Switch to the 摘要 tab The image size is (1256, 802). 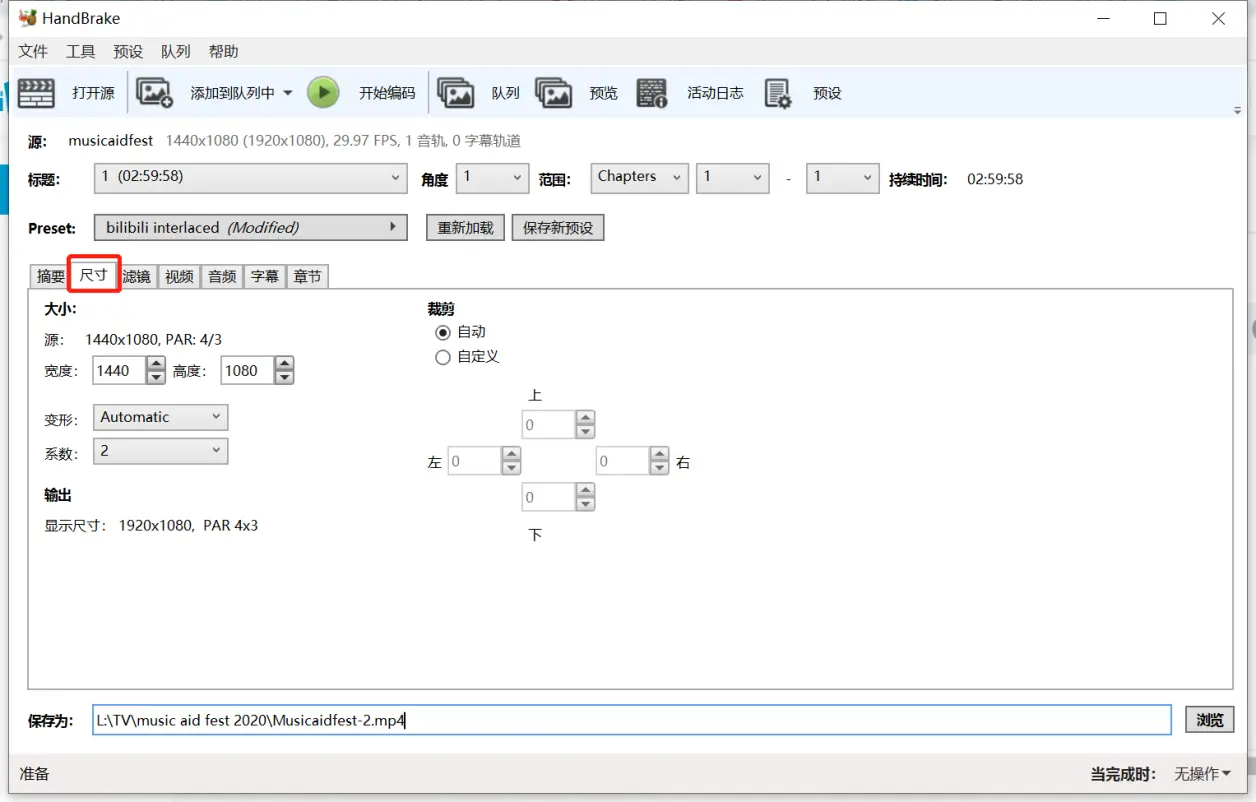(x=51, y=277)
